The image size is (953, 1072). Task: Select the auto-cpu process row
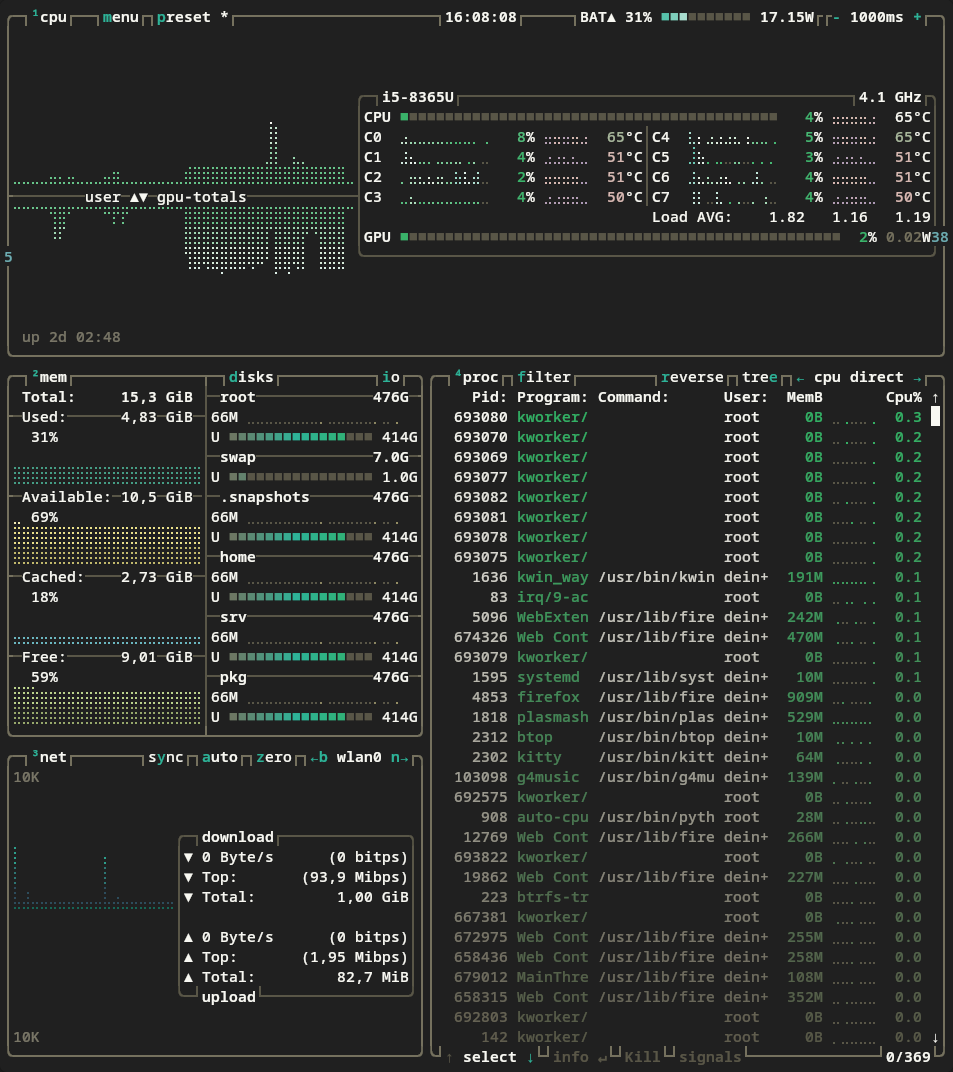tap(688, 817)
